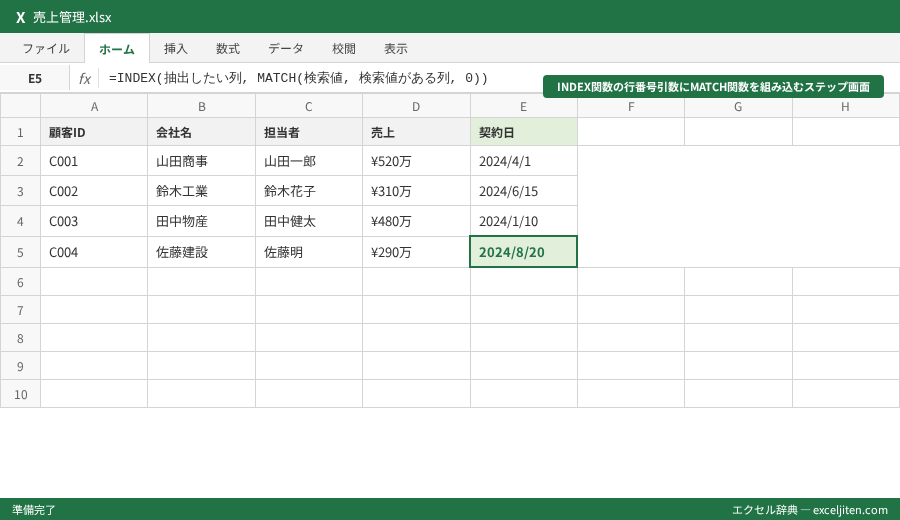Select row 1 header
The height and width of the screenshot is (520, 900).
point(20,133)
